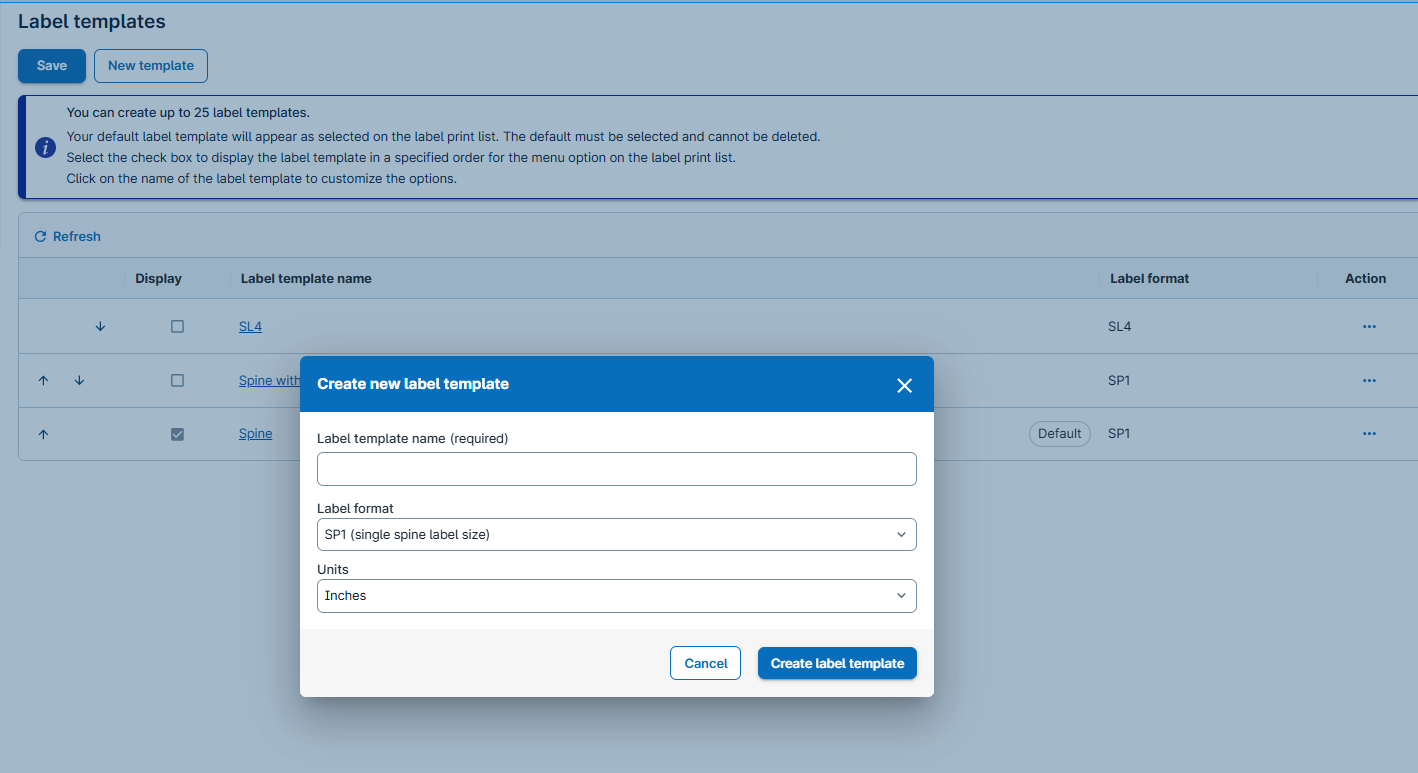
Task: Click the move down arrow for Spine with row
Action: click(80, 380)
